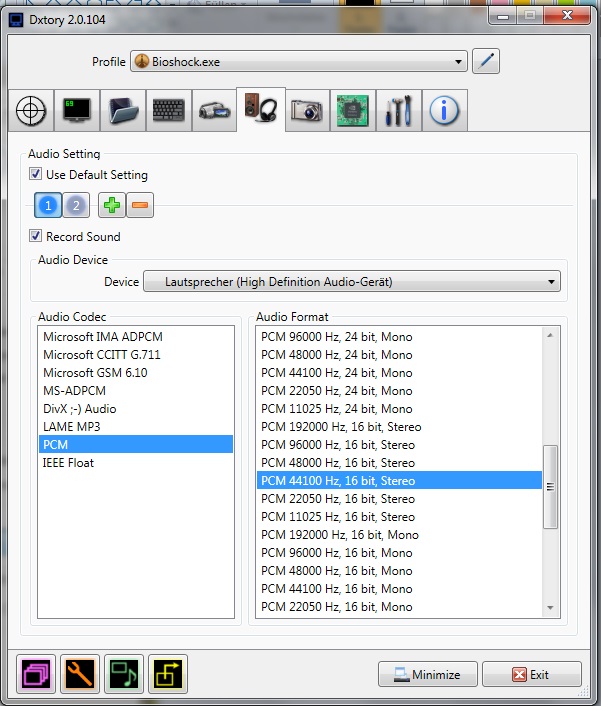Choose PCM 22050 Hz, 16 bit, Mono
The width and height of the screenshot is (601, 706).
tap(399, 607)
